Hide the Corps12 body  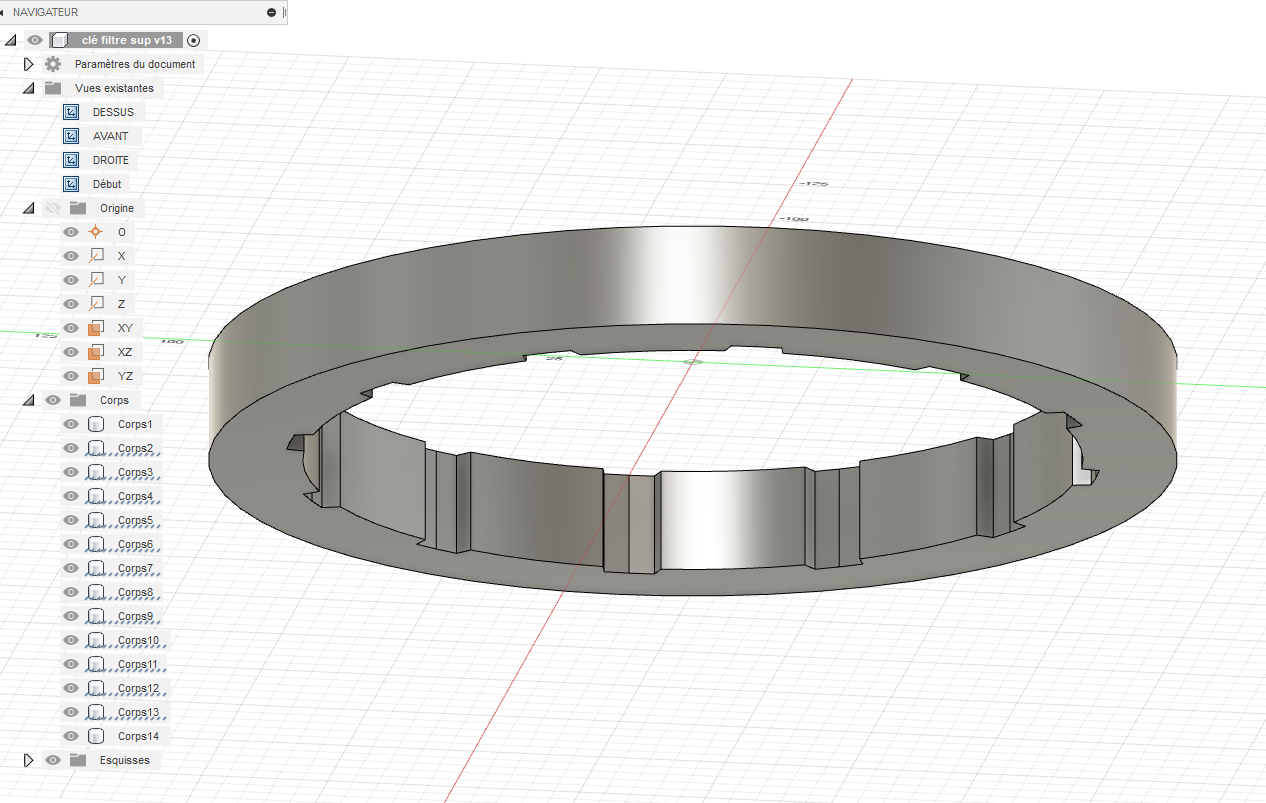click(71, 688)
